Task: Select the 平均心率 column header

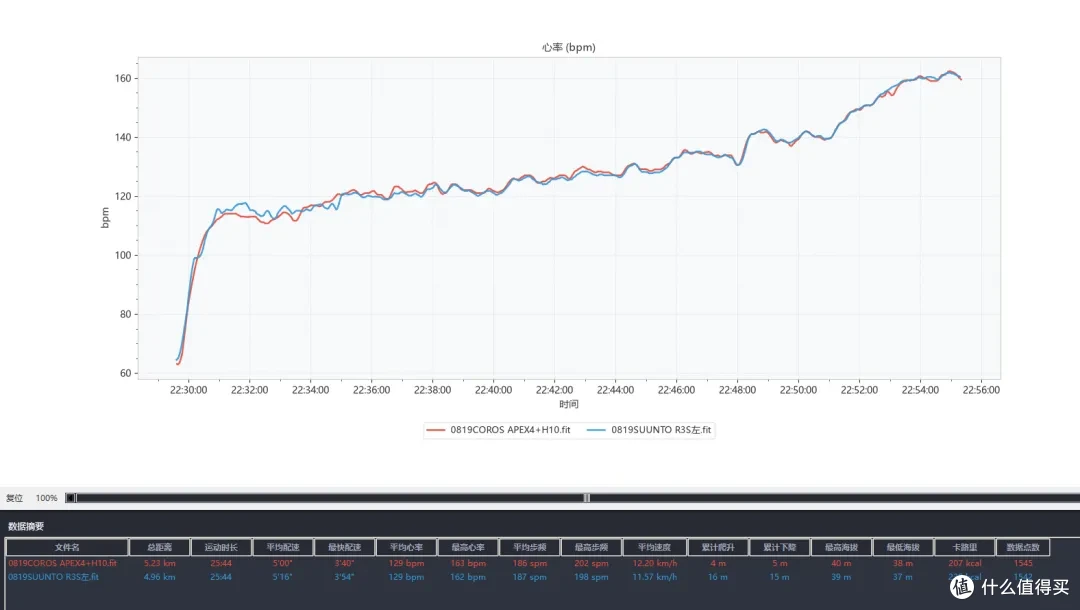Action: point(406,547)
